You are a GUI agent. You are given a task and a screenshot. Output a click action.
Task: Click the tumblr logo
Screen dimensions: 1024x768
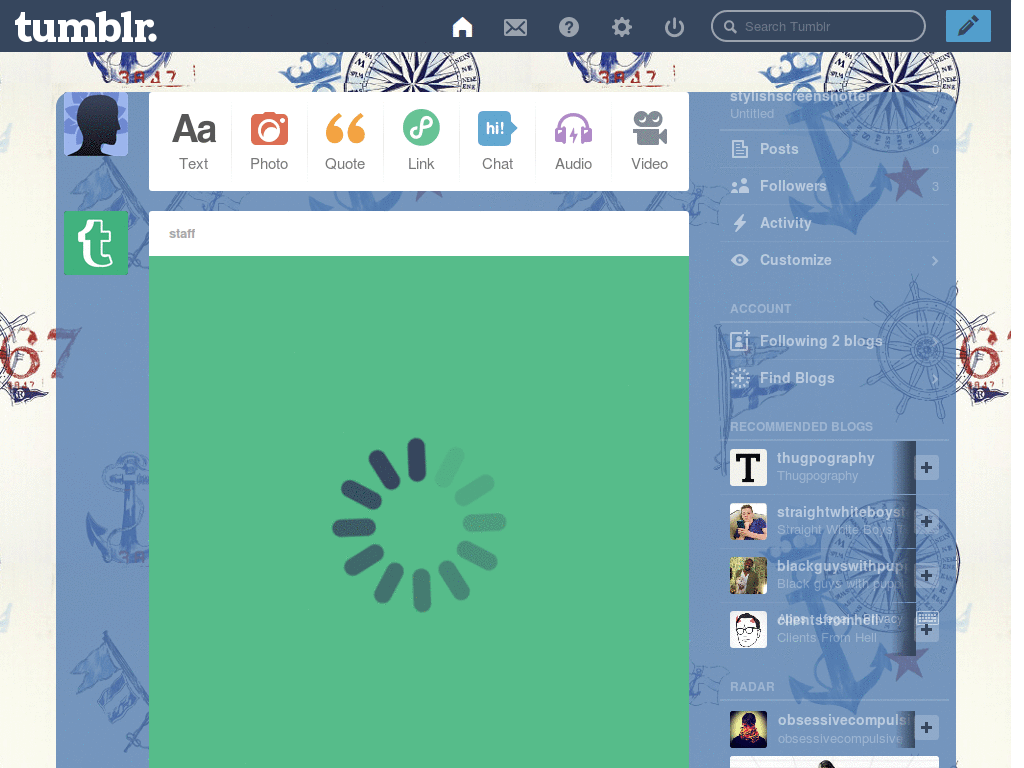click(86, 27)
